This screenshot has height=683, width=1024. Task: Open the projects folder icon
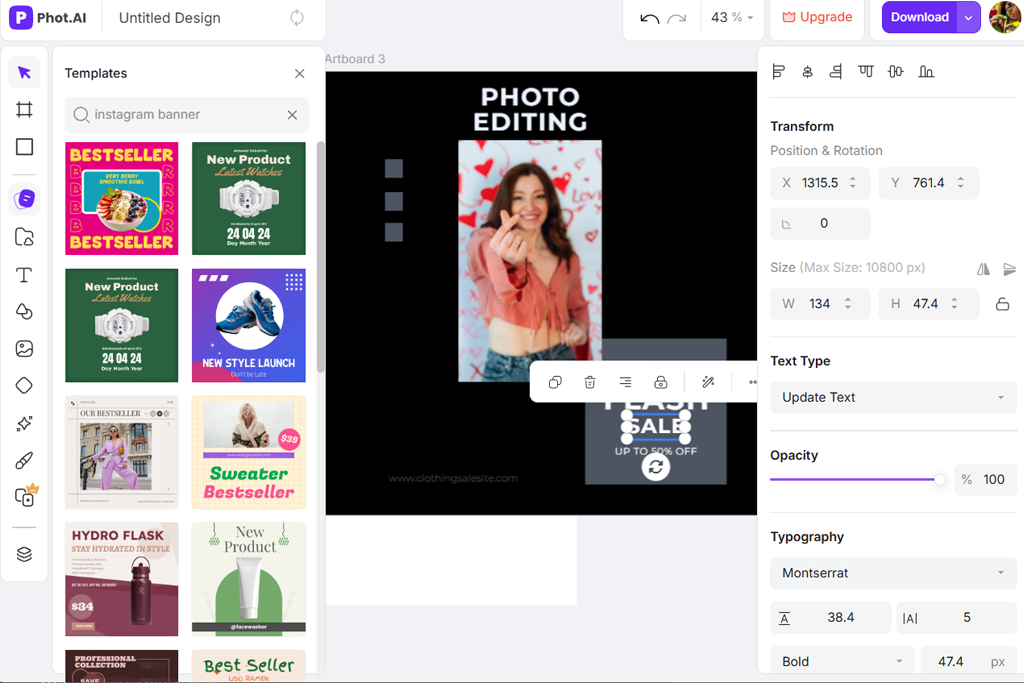pyautogui.click(x=24, y=236)
